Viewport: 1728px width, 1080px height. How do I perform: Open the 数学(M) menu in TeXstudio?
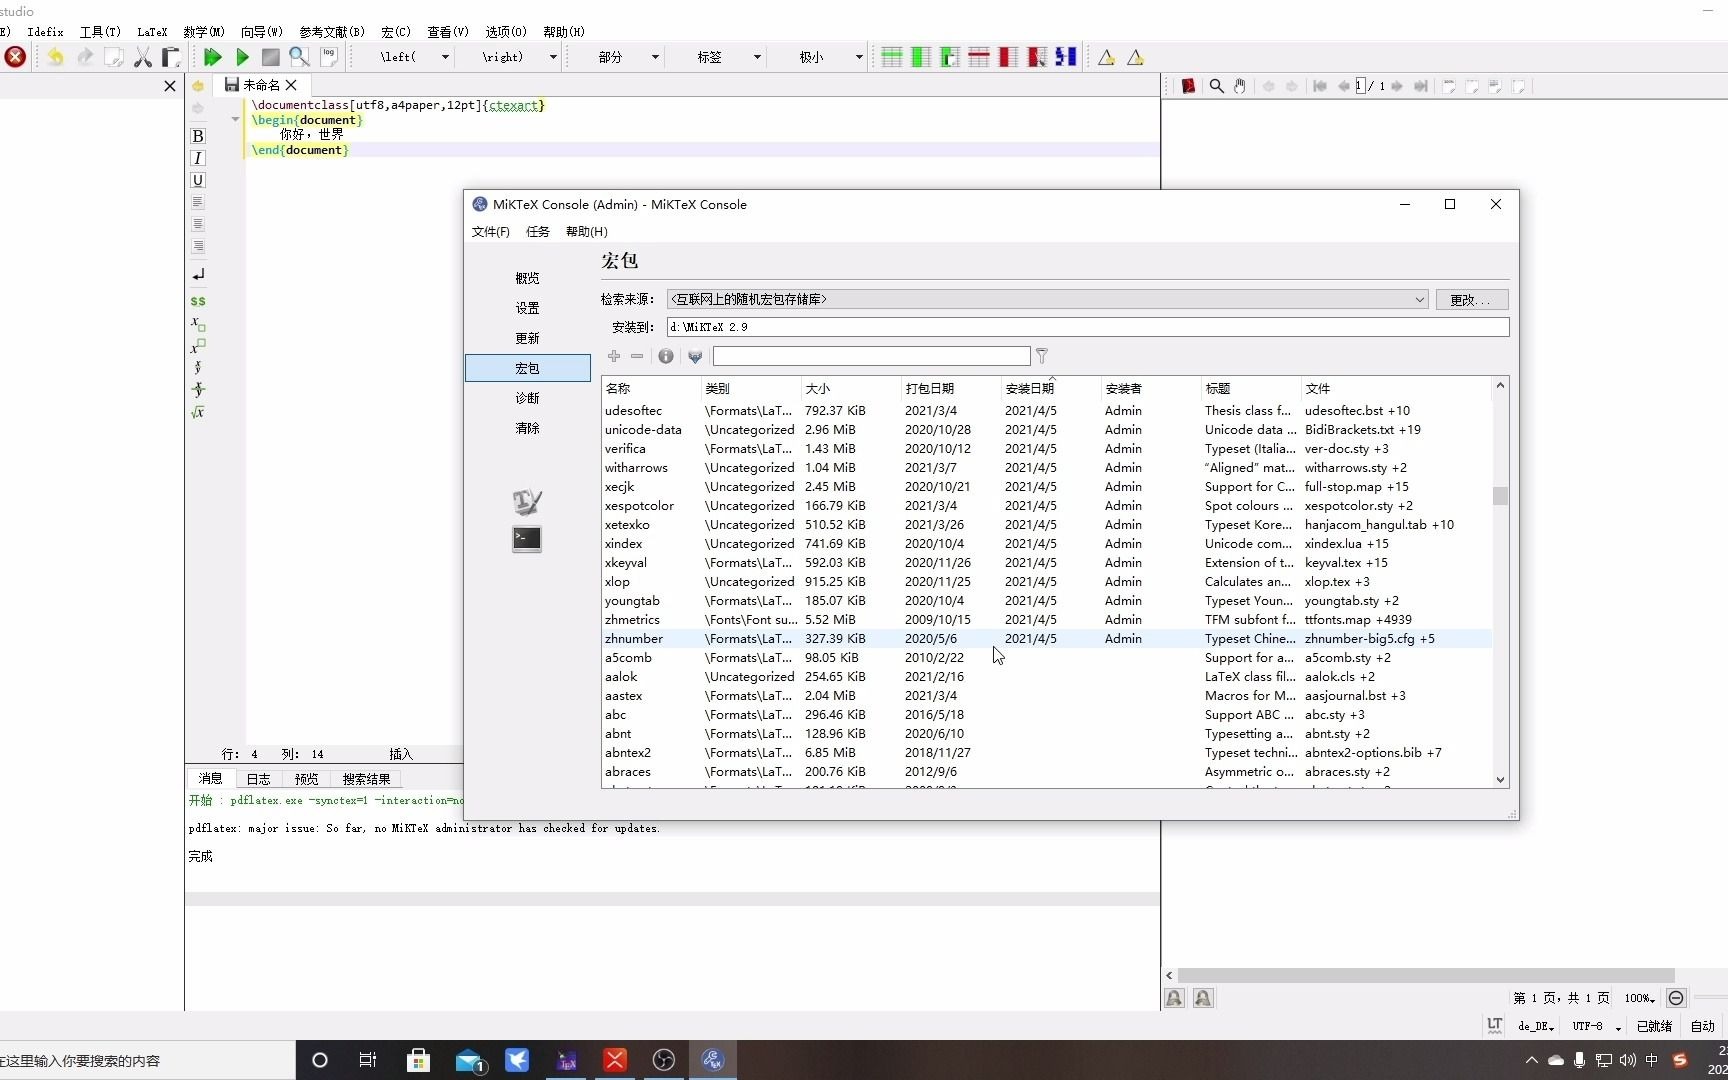204,32
